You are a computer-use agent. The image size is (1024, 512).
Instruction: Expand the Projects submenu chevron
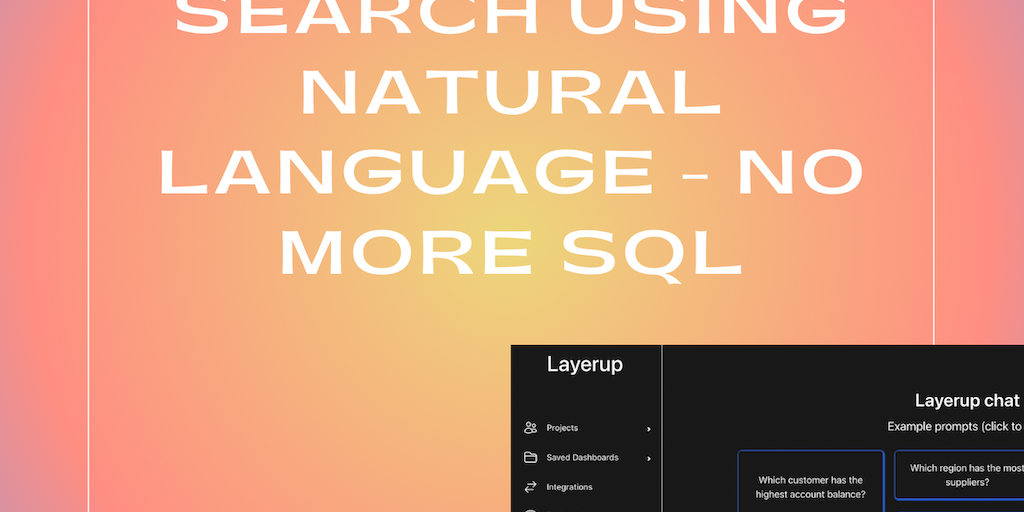pyautogui.click(x=648, y=429)
